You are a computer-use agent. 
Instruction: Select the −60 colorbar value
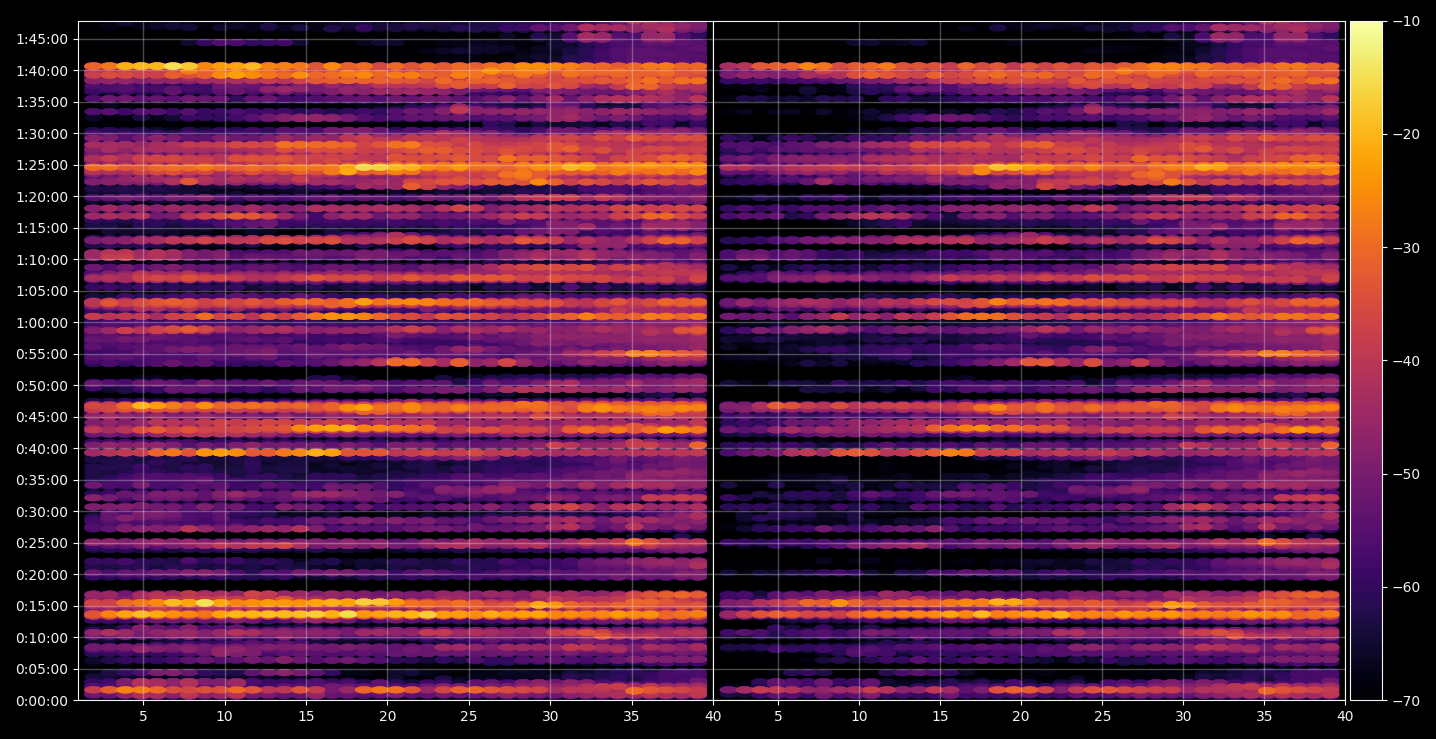1406,587
